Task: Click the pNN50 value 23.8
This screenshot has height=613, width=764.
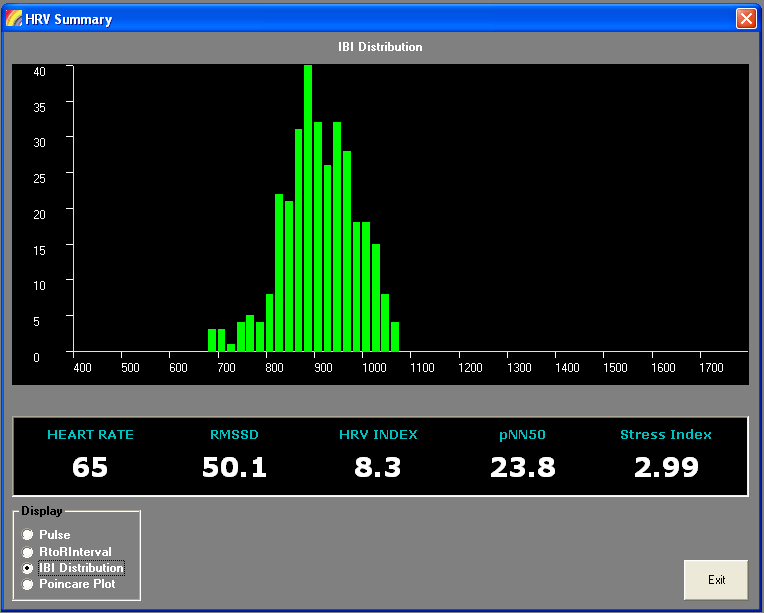Action: tap(522, 467)
